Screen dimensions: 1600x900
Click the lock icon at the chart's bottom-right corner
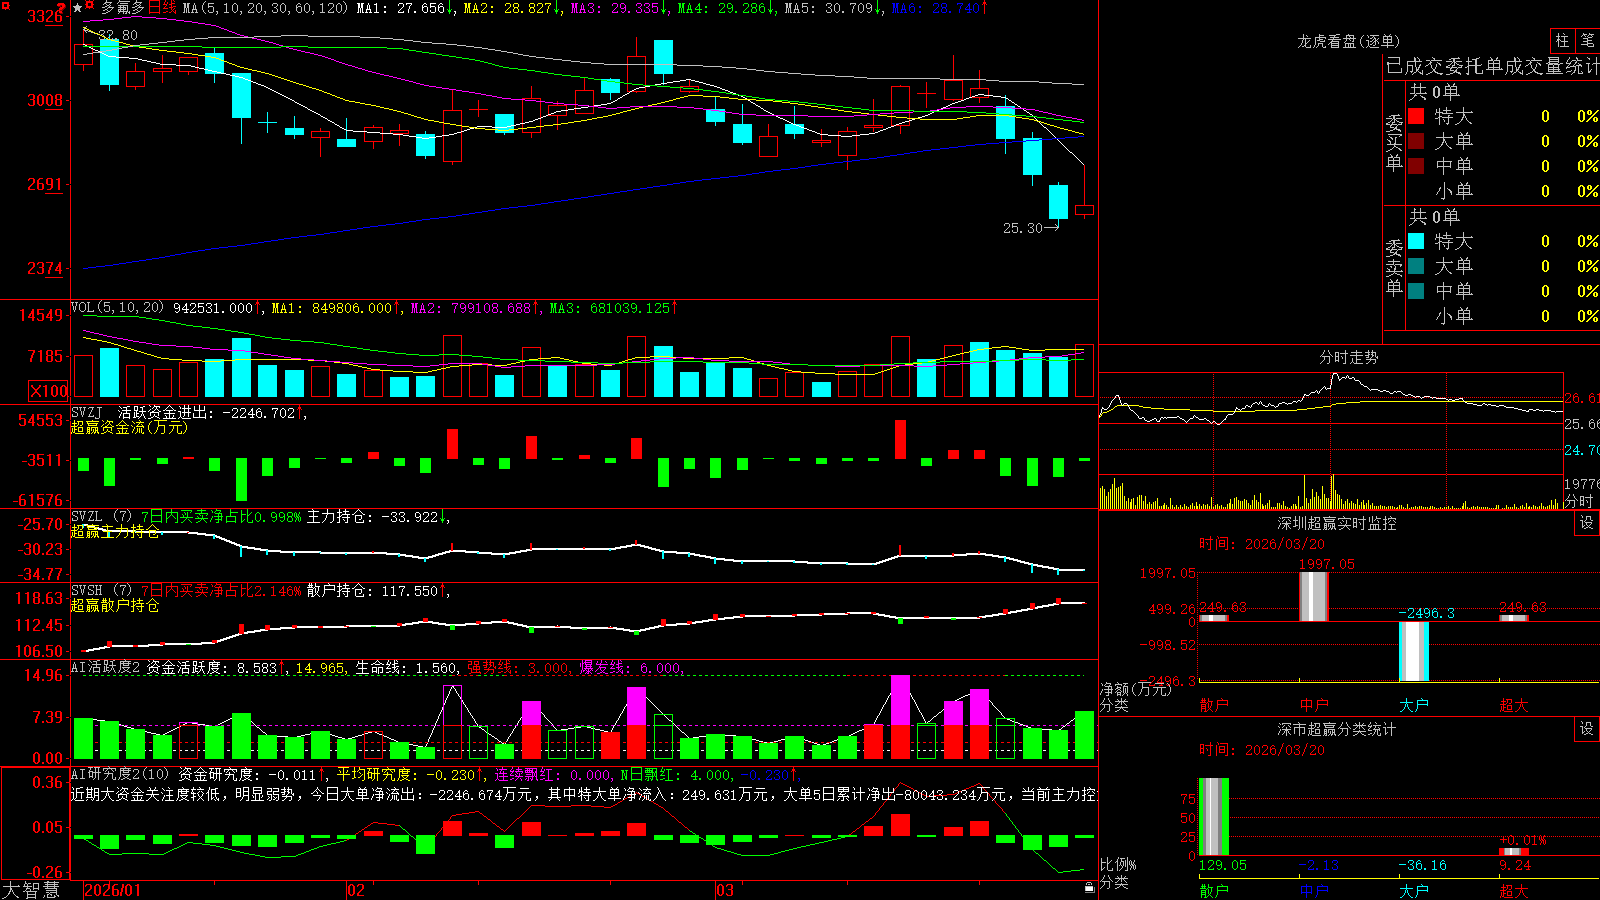coord(1089,887)
